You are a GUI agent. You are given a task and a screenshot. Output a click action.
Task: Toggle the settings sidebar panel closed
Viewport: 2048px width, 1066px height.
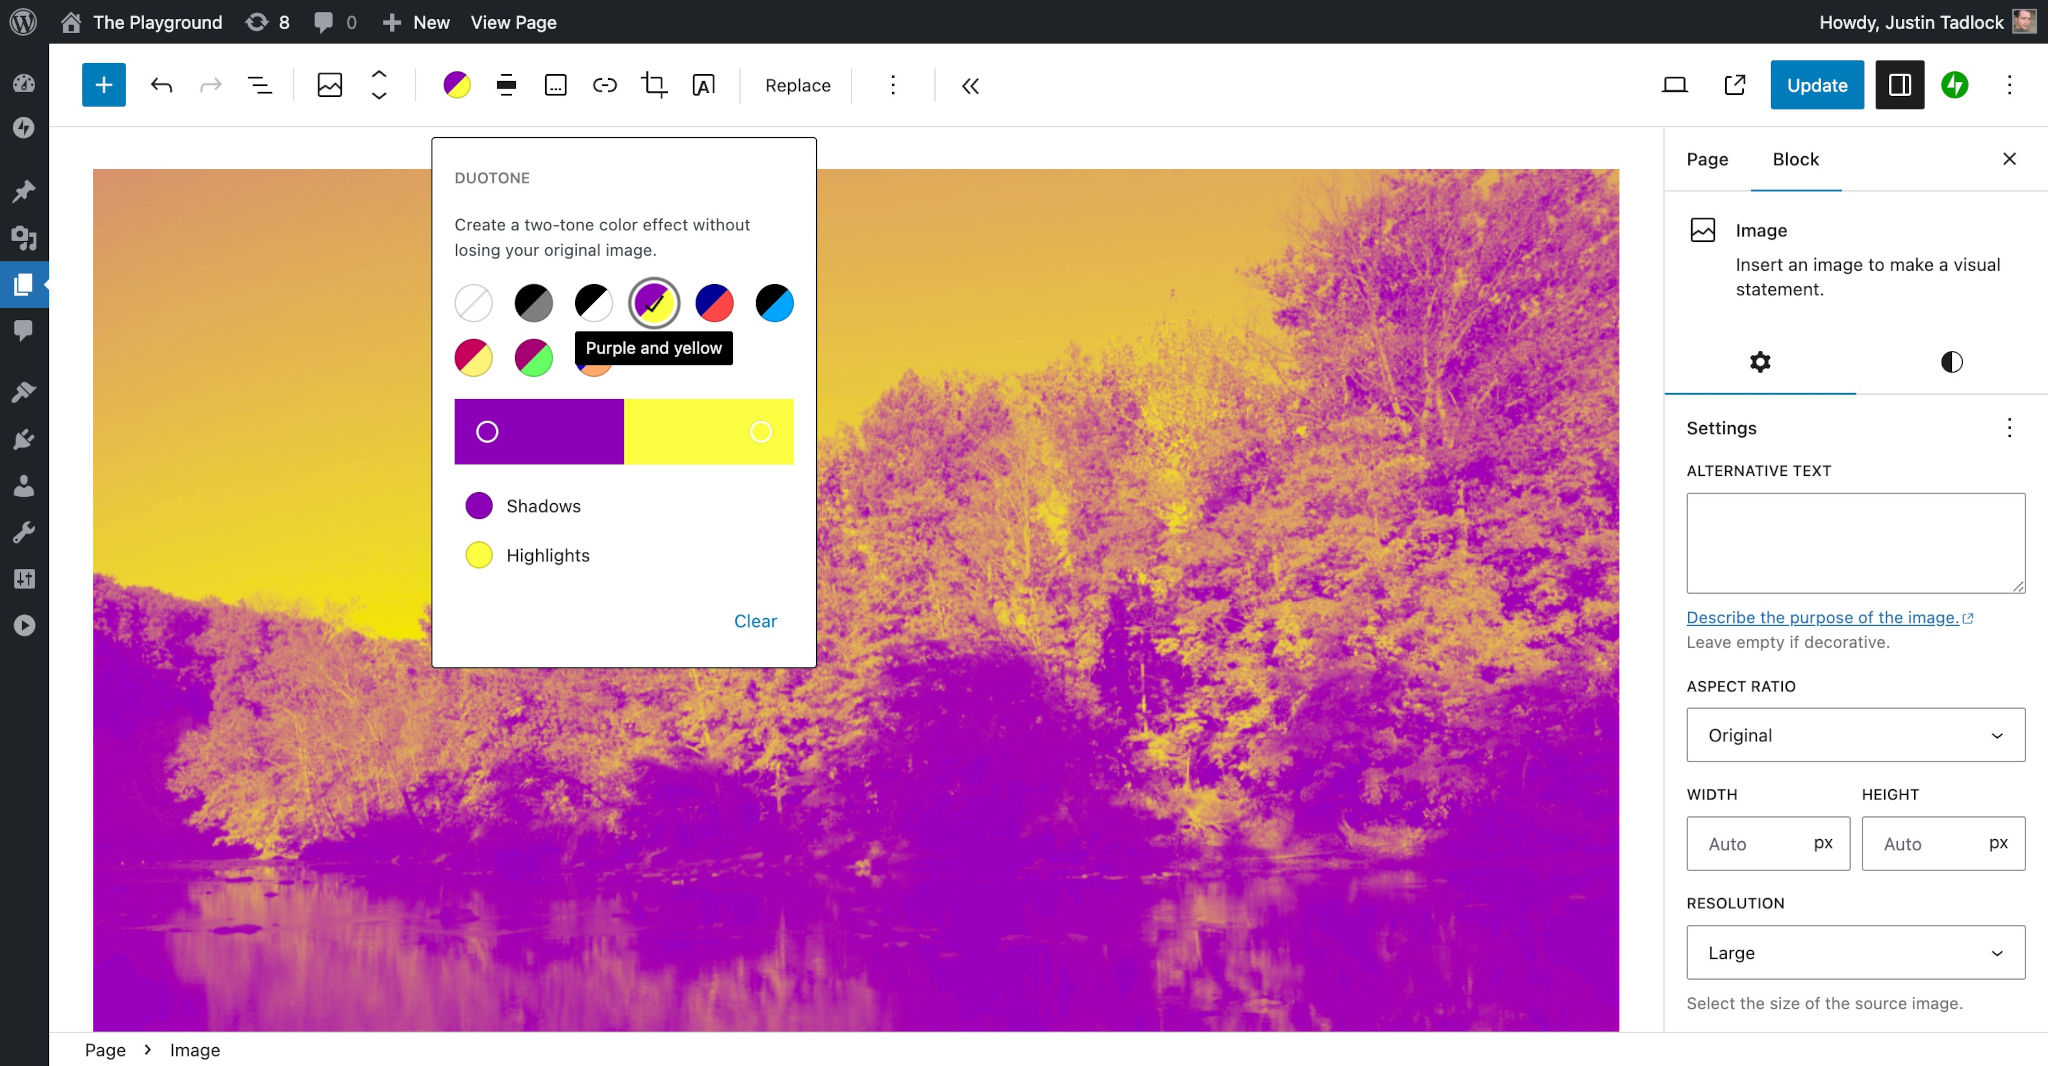pos(1898,85)
